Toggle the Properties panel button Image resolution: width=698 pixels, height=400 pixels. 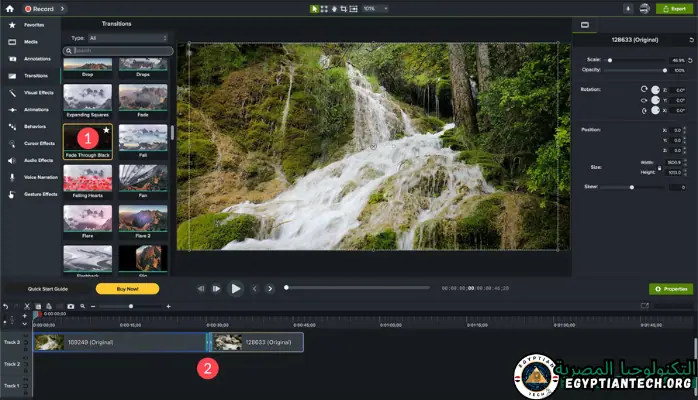671,289
